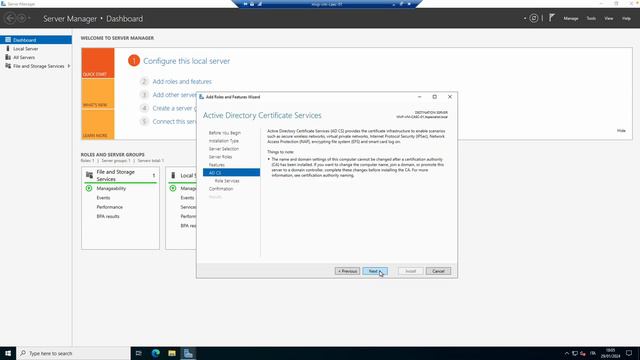Open Performance in File and Storage Services tile
The width and height of the screenshot is (640, 360).
pyautogui.click(x=109, y=207)
